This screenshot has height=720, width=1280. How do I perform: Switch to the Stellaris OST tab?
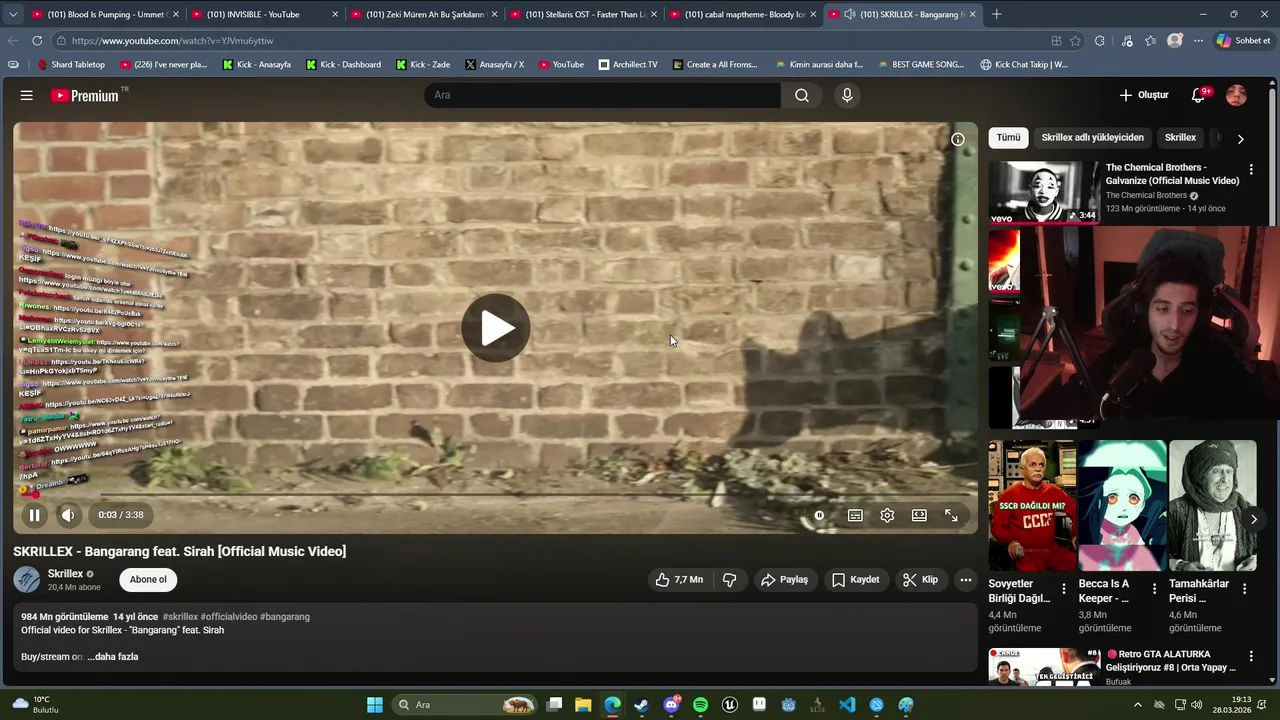(585, 14)
